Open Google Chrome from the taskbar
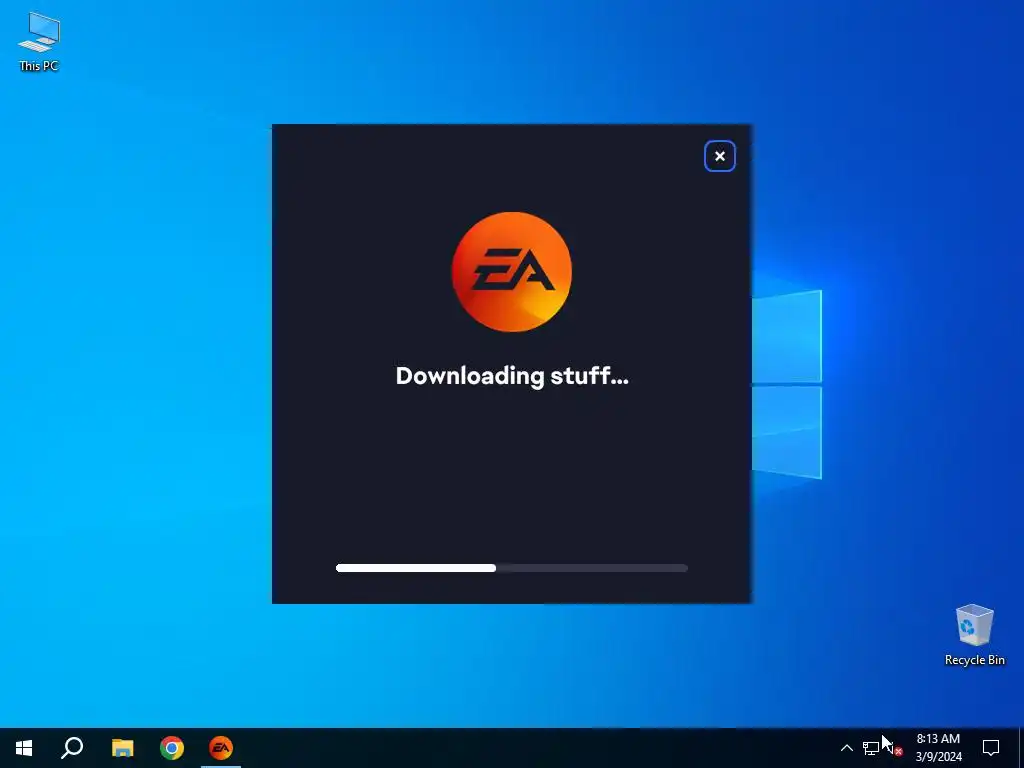This screenshot has height=768, width=1024. 172,748
